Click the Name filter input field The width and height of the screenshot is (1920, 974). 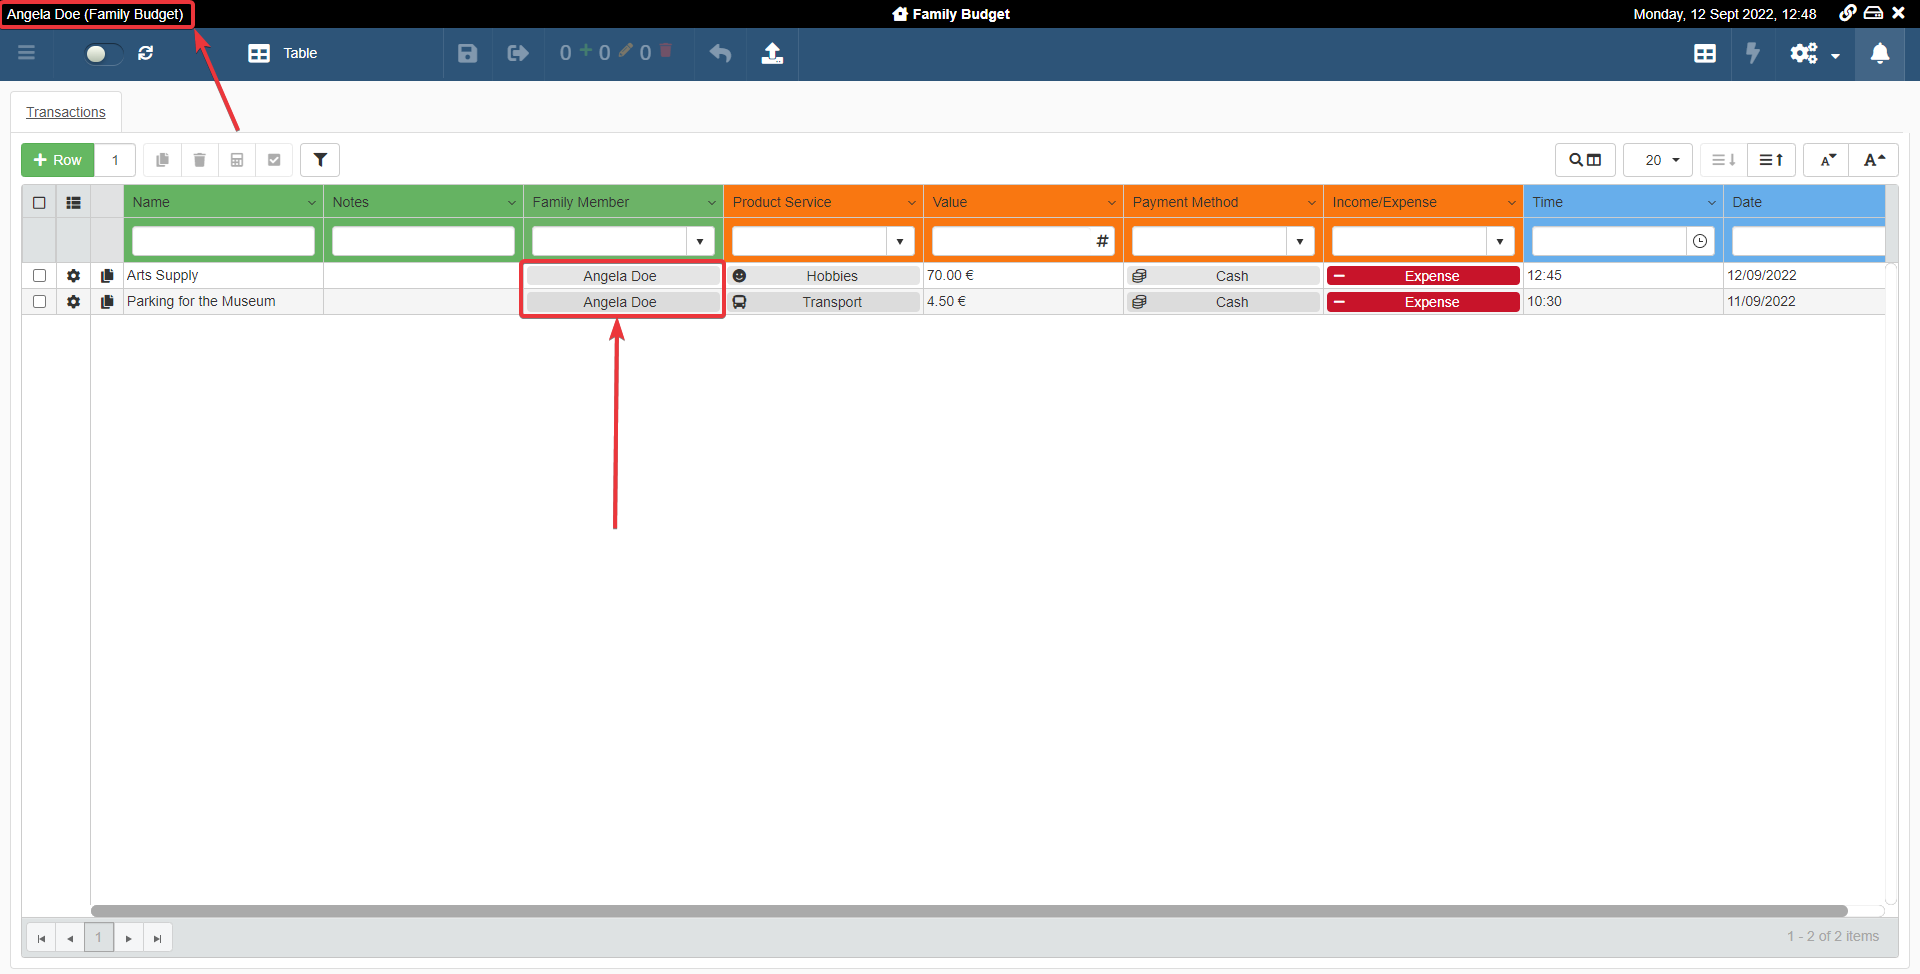(x=223, y=241)
